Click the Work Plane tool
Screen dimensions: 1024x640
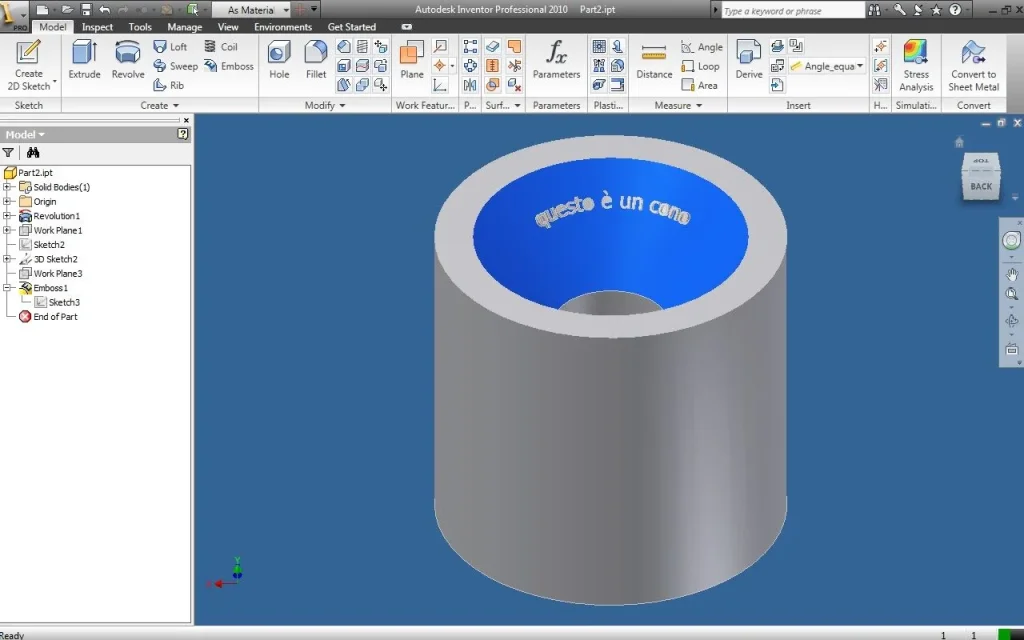click(412, 60)
